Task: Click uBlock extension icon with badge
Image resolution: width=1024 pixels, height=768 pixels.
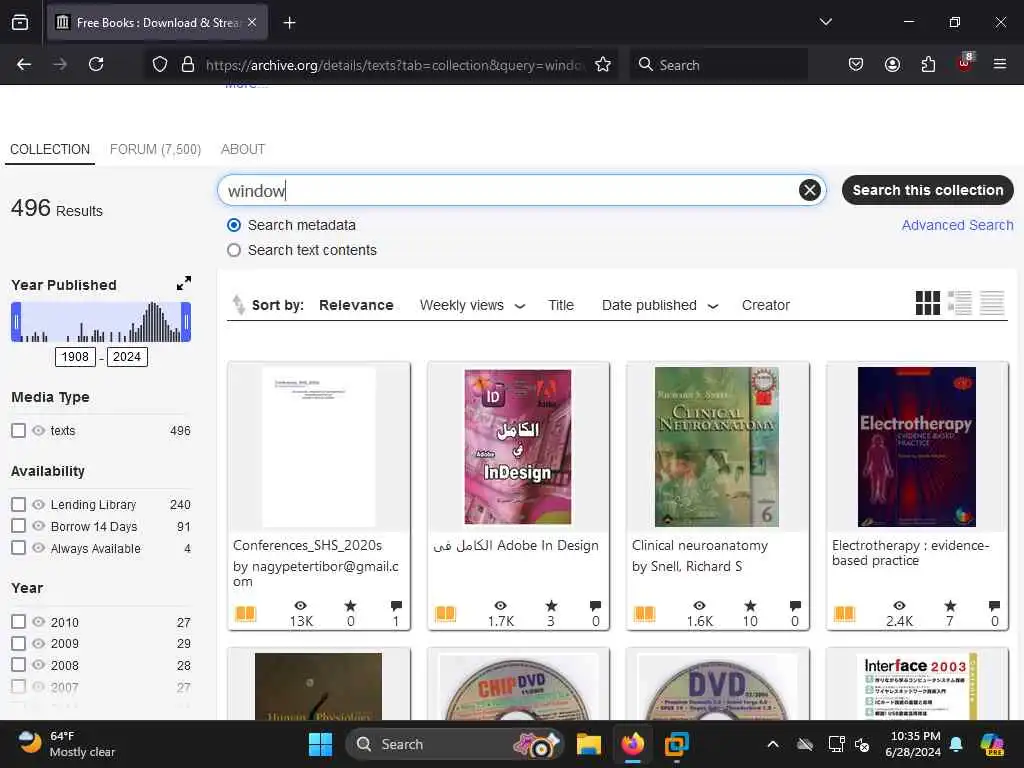Action: (x=964, y=63)
